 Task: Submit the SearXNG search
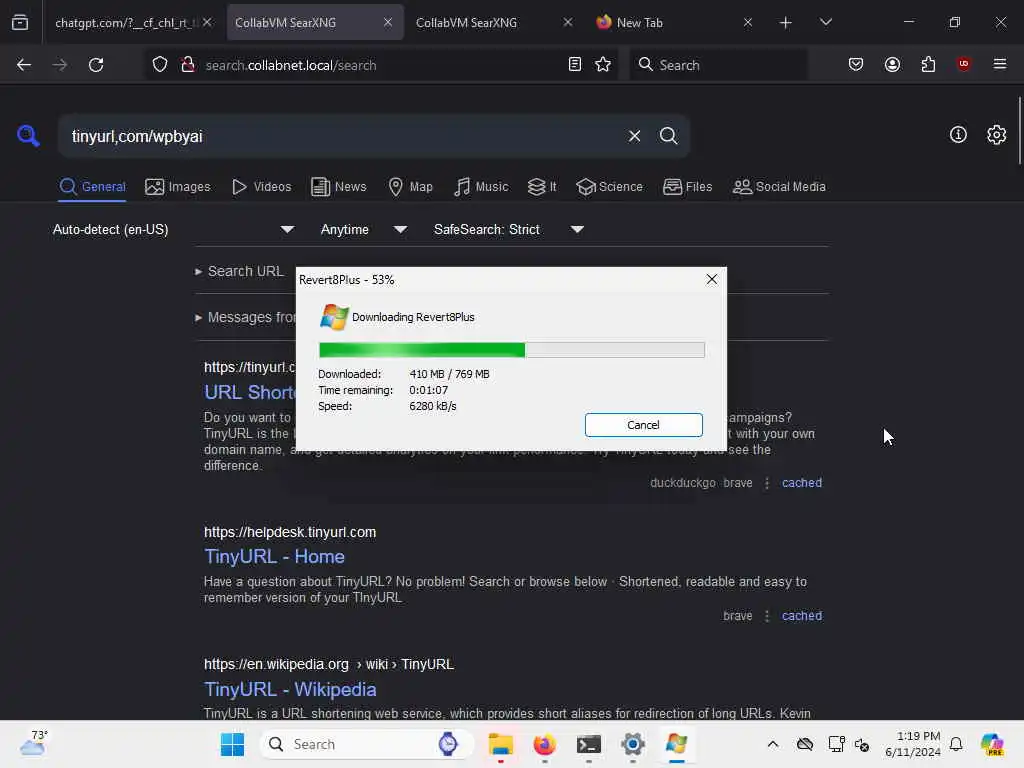coord(668,136)
